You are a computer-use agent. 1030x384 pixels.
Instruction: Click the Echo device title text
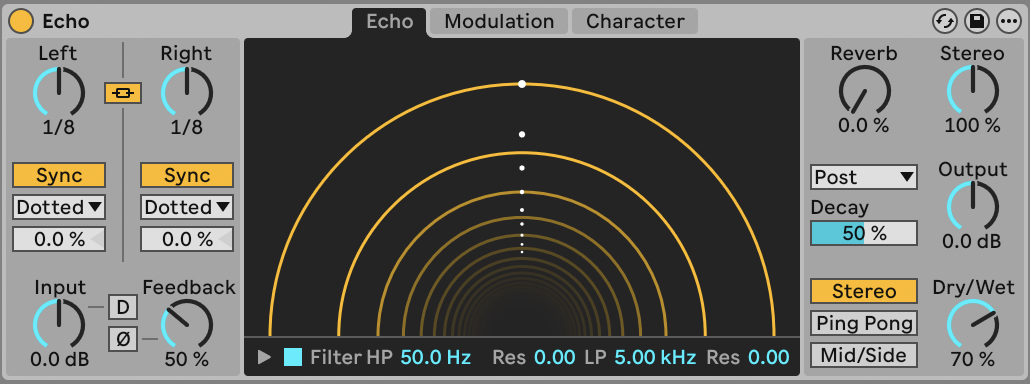click(66, 22)
